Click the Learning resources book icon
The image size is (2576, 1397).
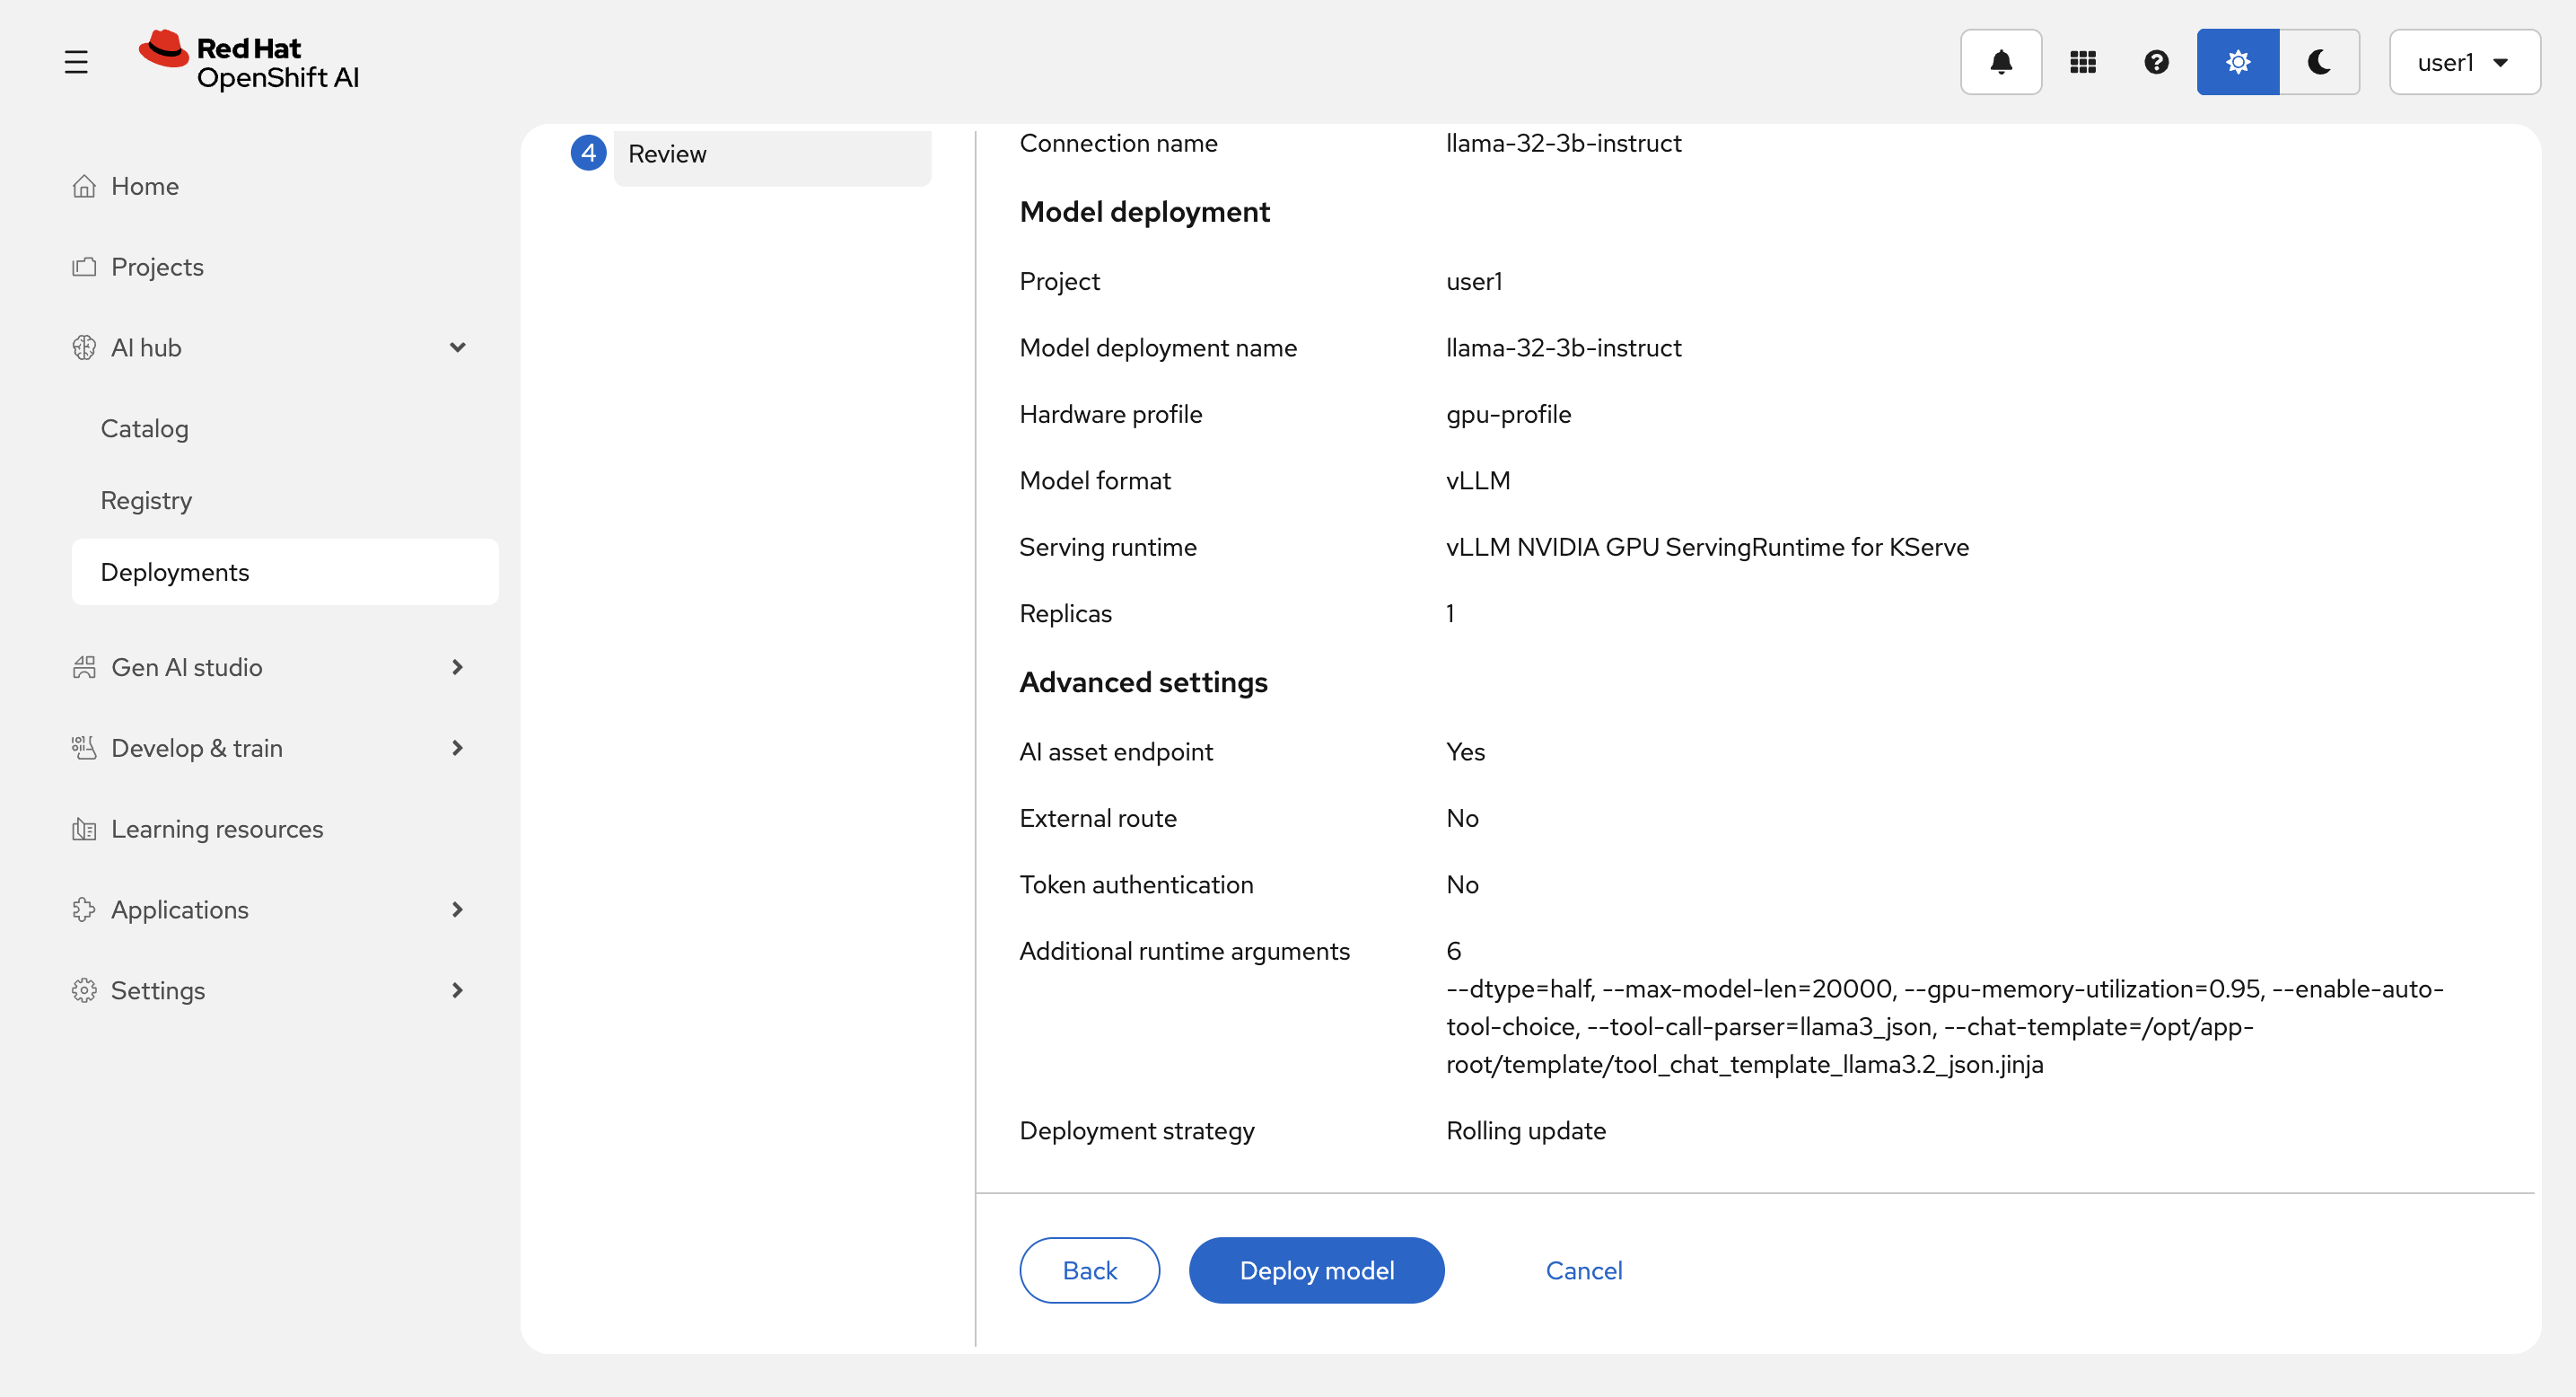pyautogui.click(x=84, y=829)
